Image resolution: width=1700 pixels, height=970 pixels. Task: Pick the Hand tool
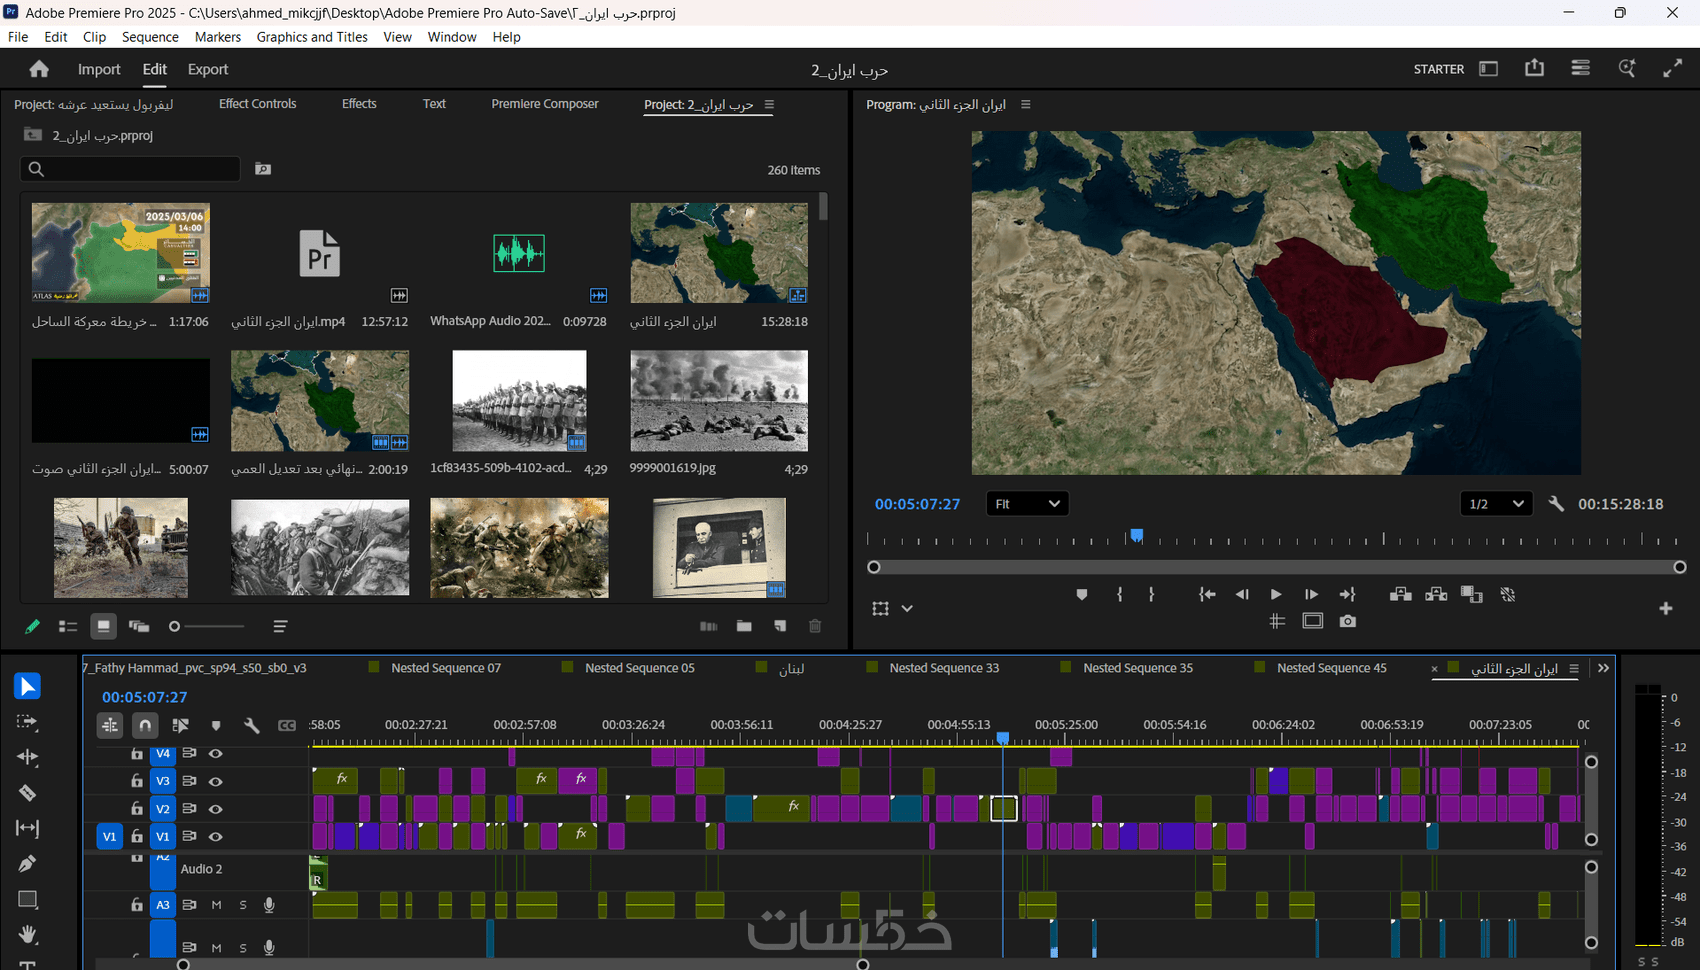tap(27, 934)
